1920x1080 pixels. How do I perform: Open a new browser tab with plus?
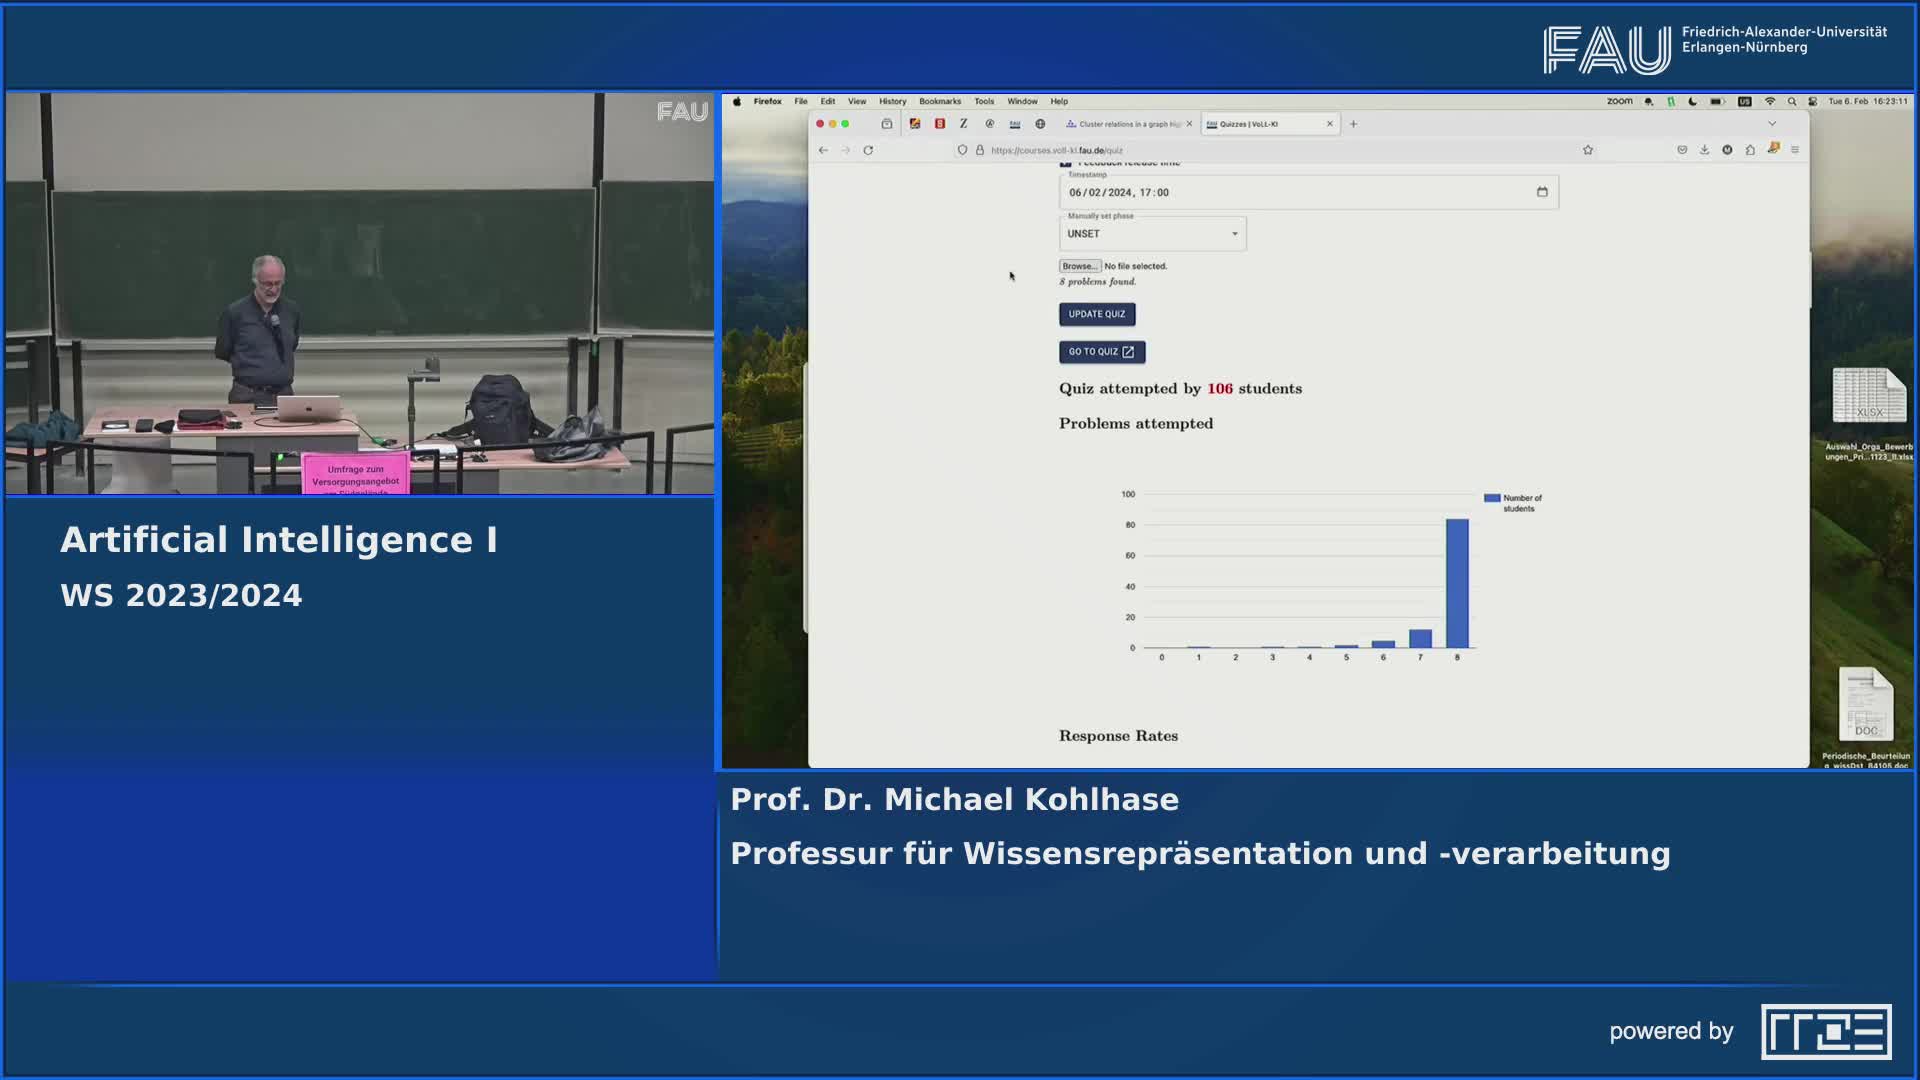(1353, 124)
